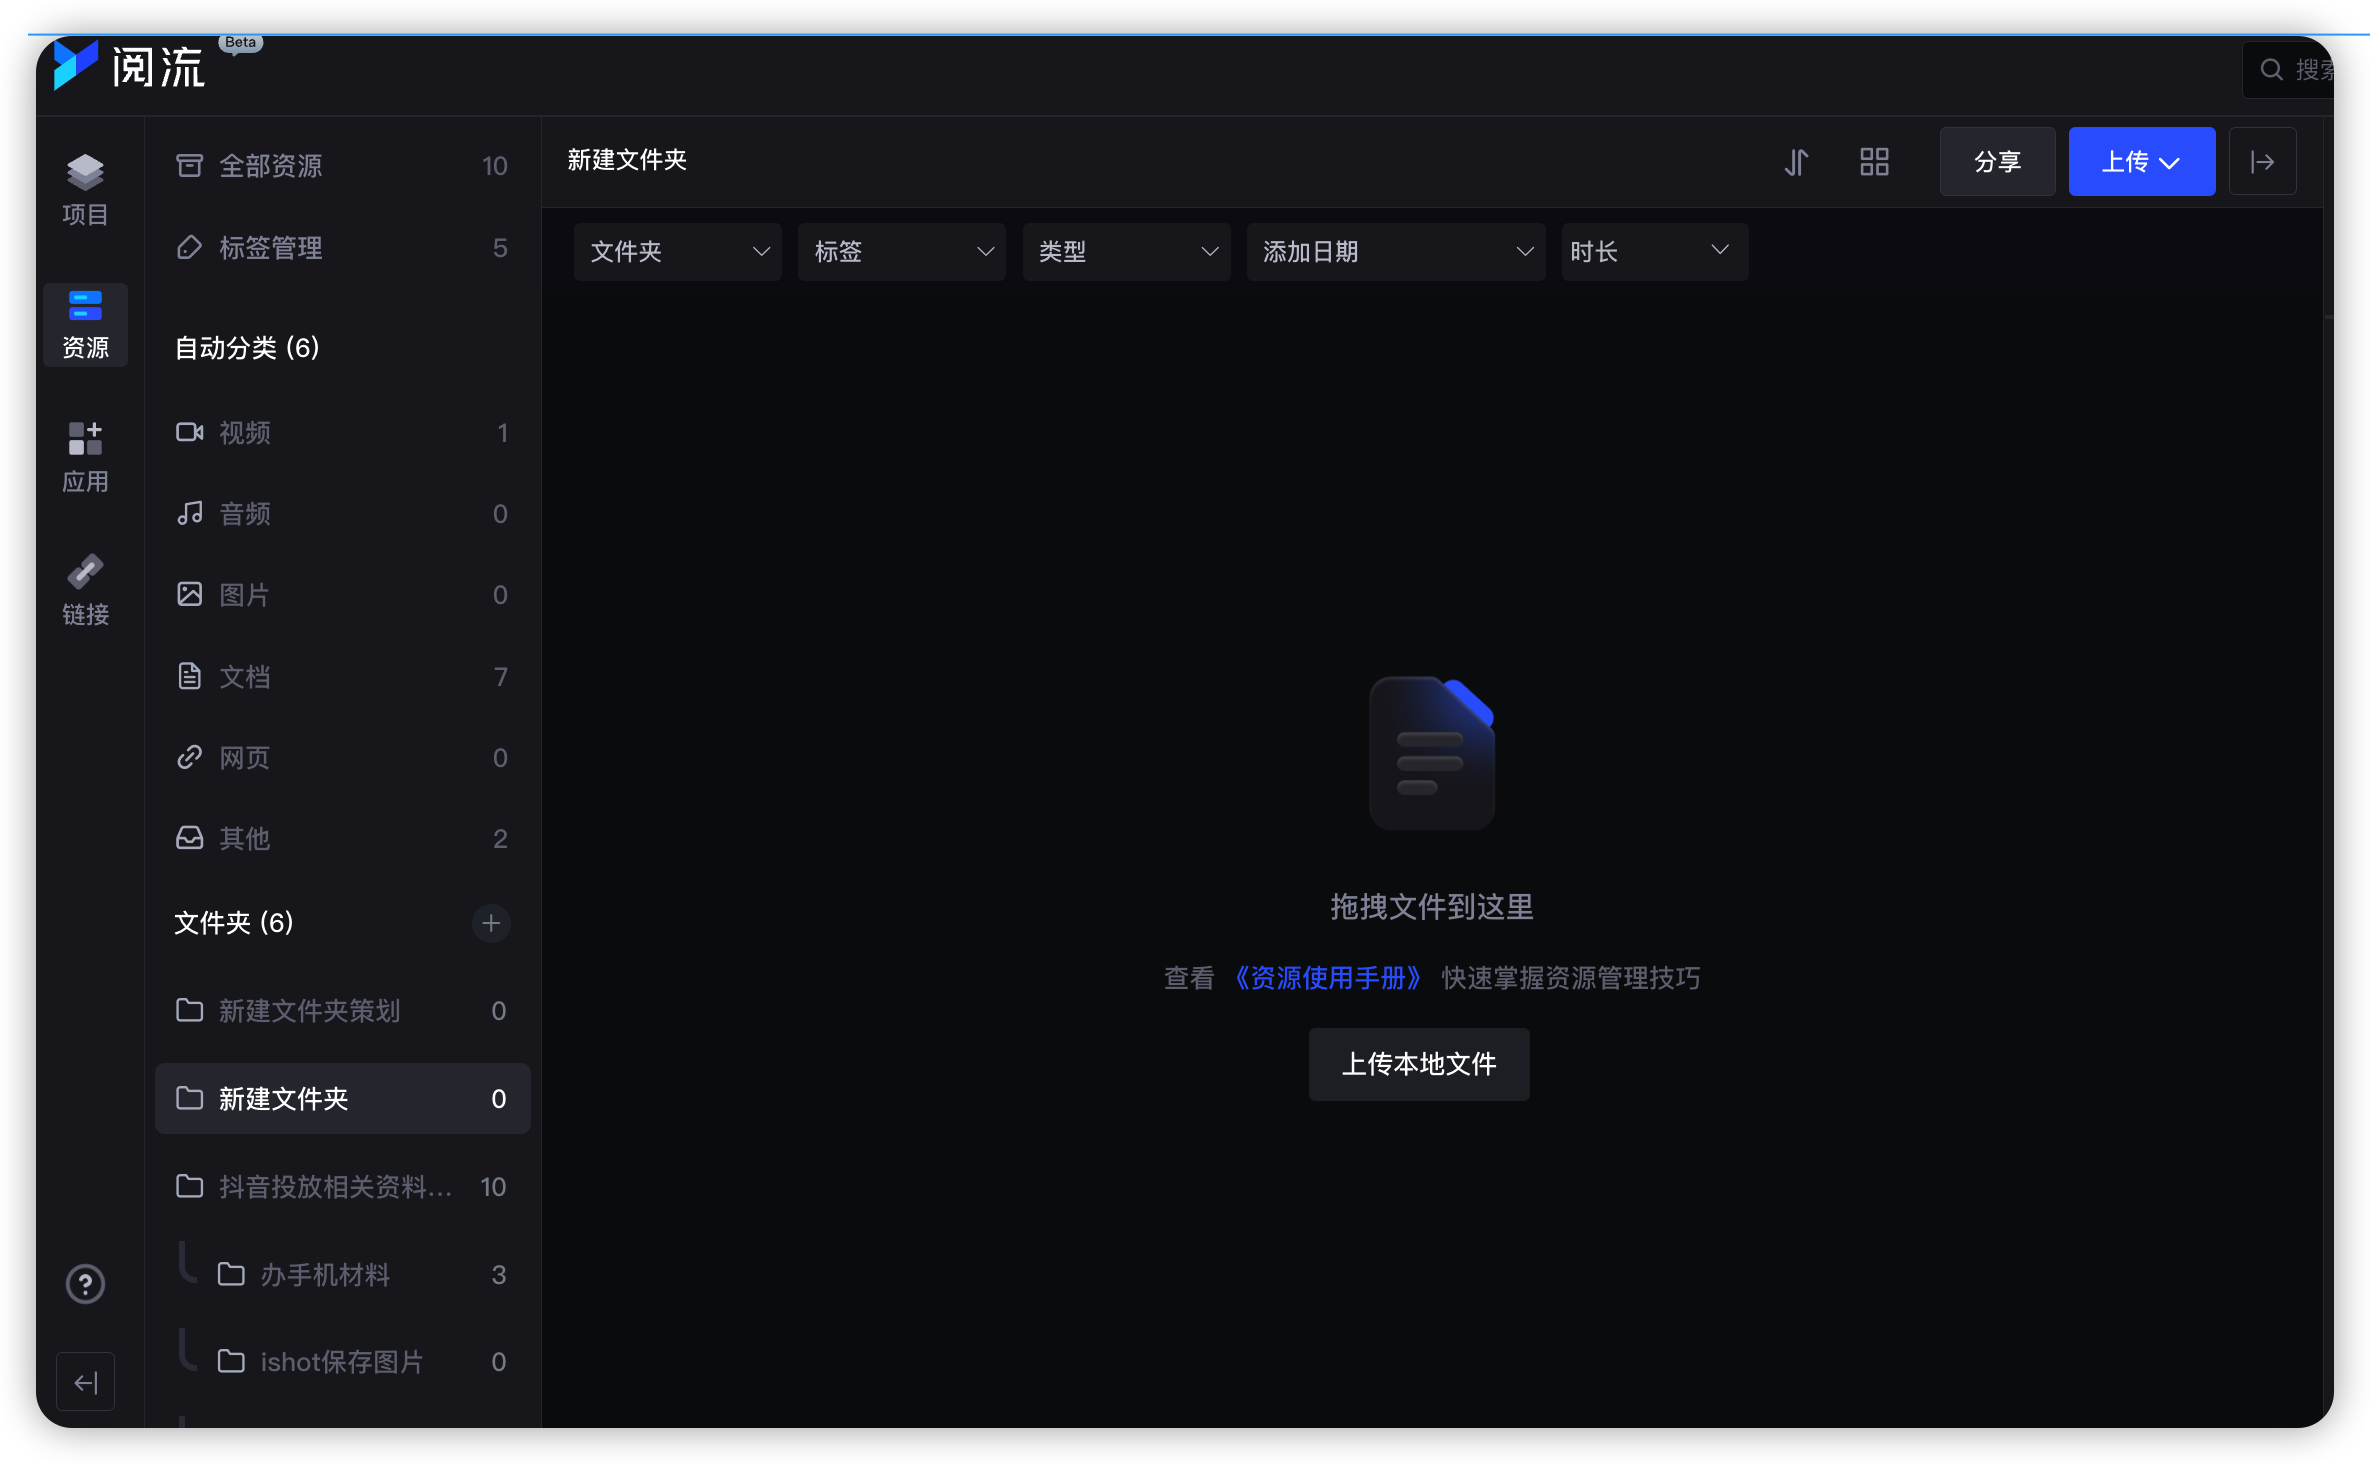Open the 项目 section in sidebar
2370x1464 pixels.
(85, 190)
